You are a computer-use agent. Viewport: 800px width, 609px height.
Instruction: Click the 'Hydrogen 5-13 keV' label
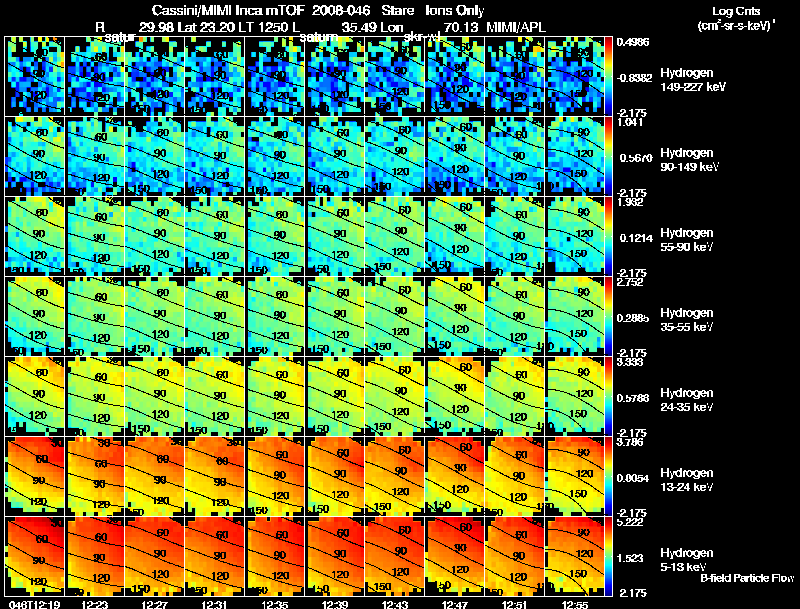pos(687,560)
